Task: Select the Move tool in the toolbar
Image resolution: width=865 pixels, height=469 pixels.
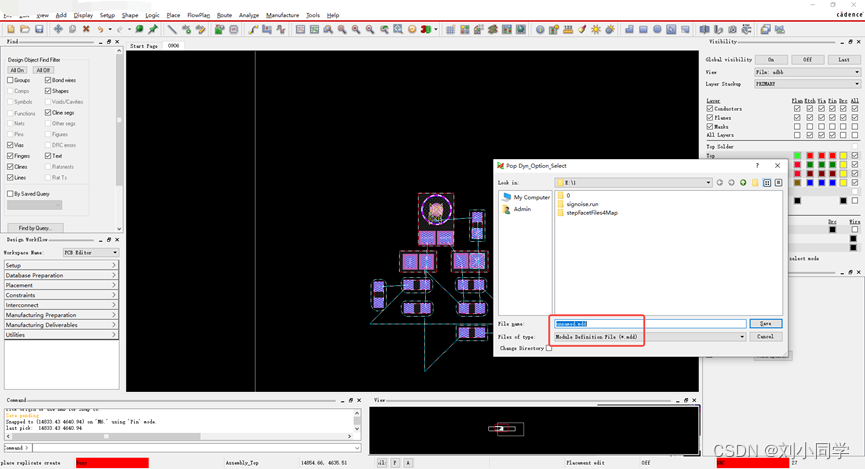Action: [58, 30]
